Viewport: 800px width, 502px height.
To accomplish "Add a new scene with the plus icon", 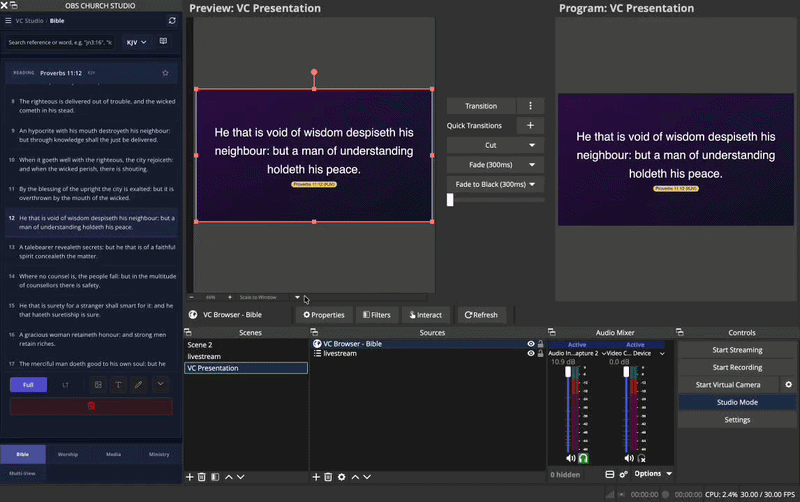I will [x=189, y=477].
